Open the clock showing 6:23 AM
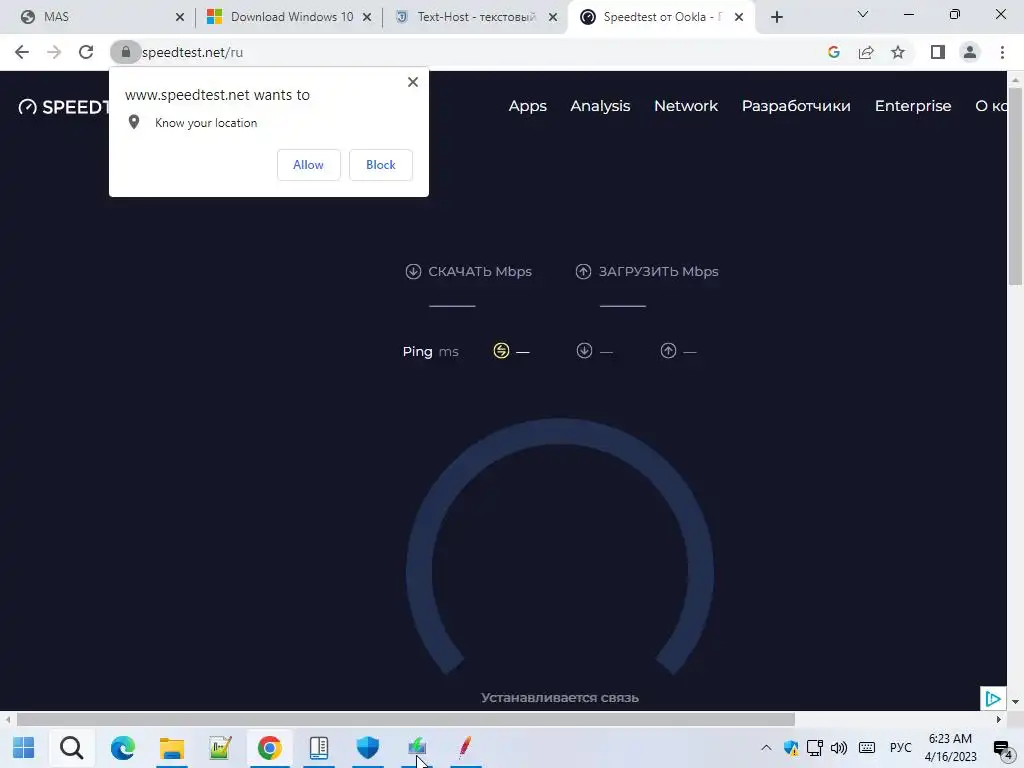 coord(951,747)
